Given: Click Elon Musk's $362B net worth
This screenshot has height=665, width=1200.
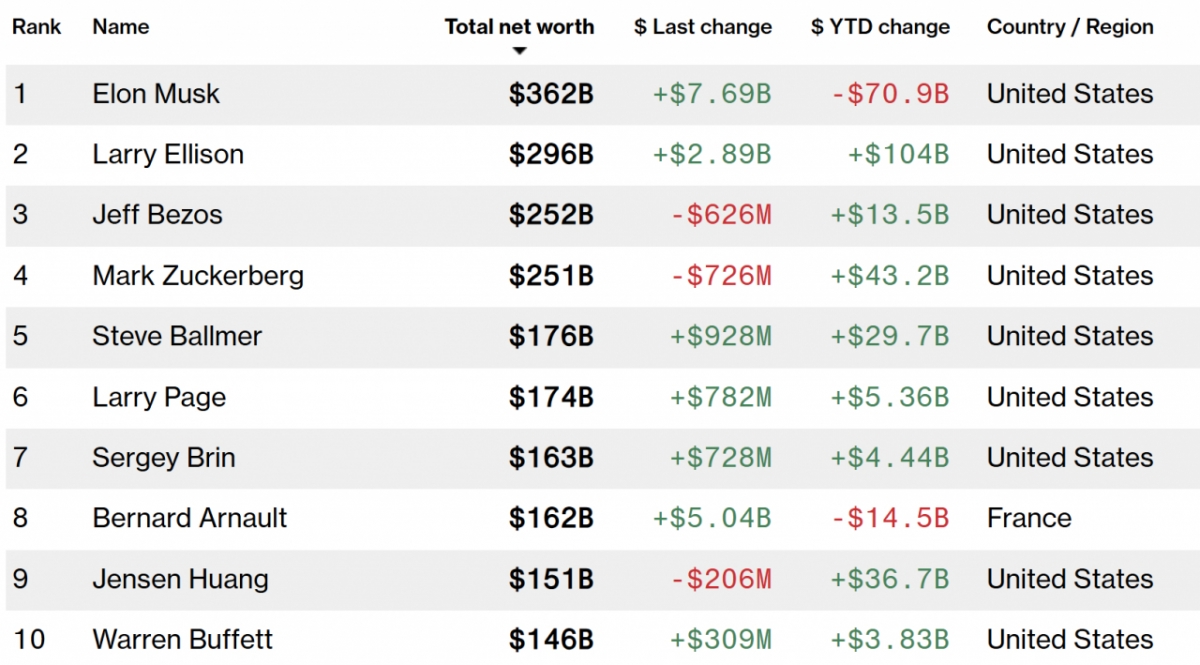Looking at the screenshot, I should coord(551,94).
